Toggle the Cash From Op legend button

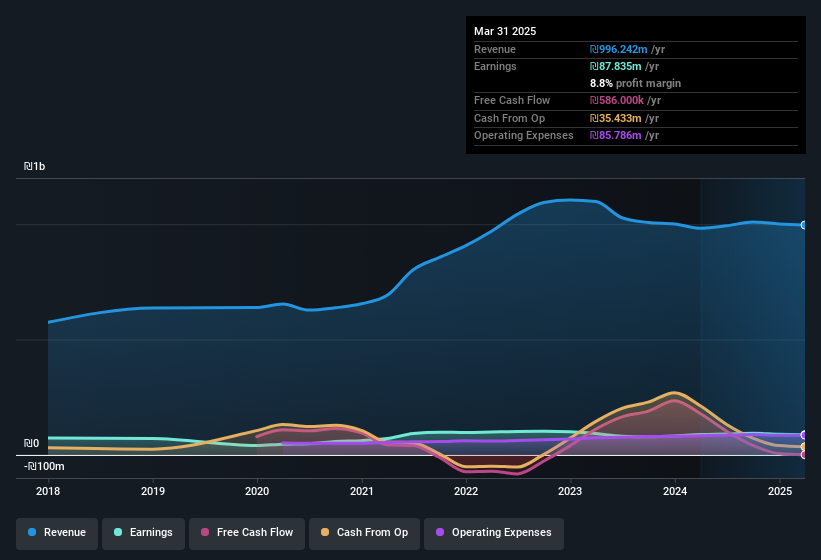click(364, 533)
